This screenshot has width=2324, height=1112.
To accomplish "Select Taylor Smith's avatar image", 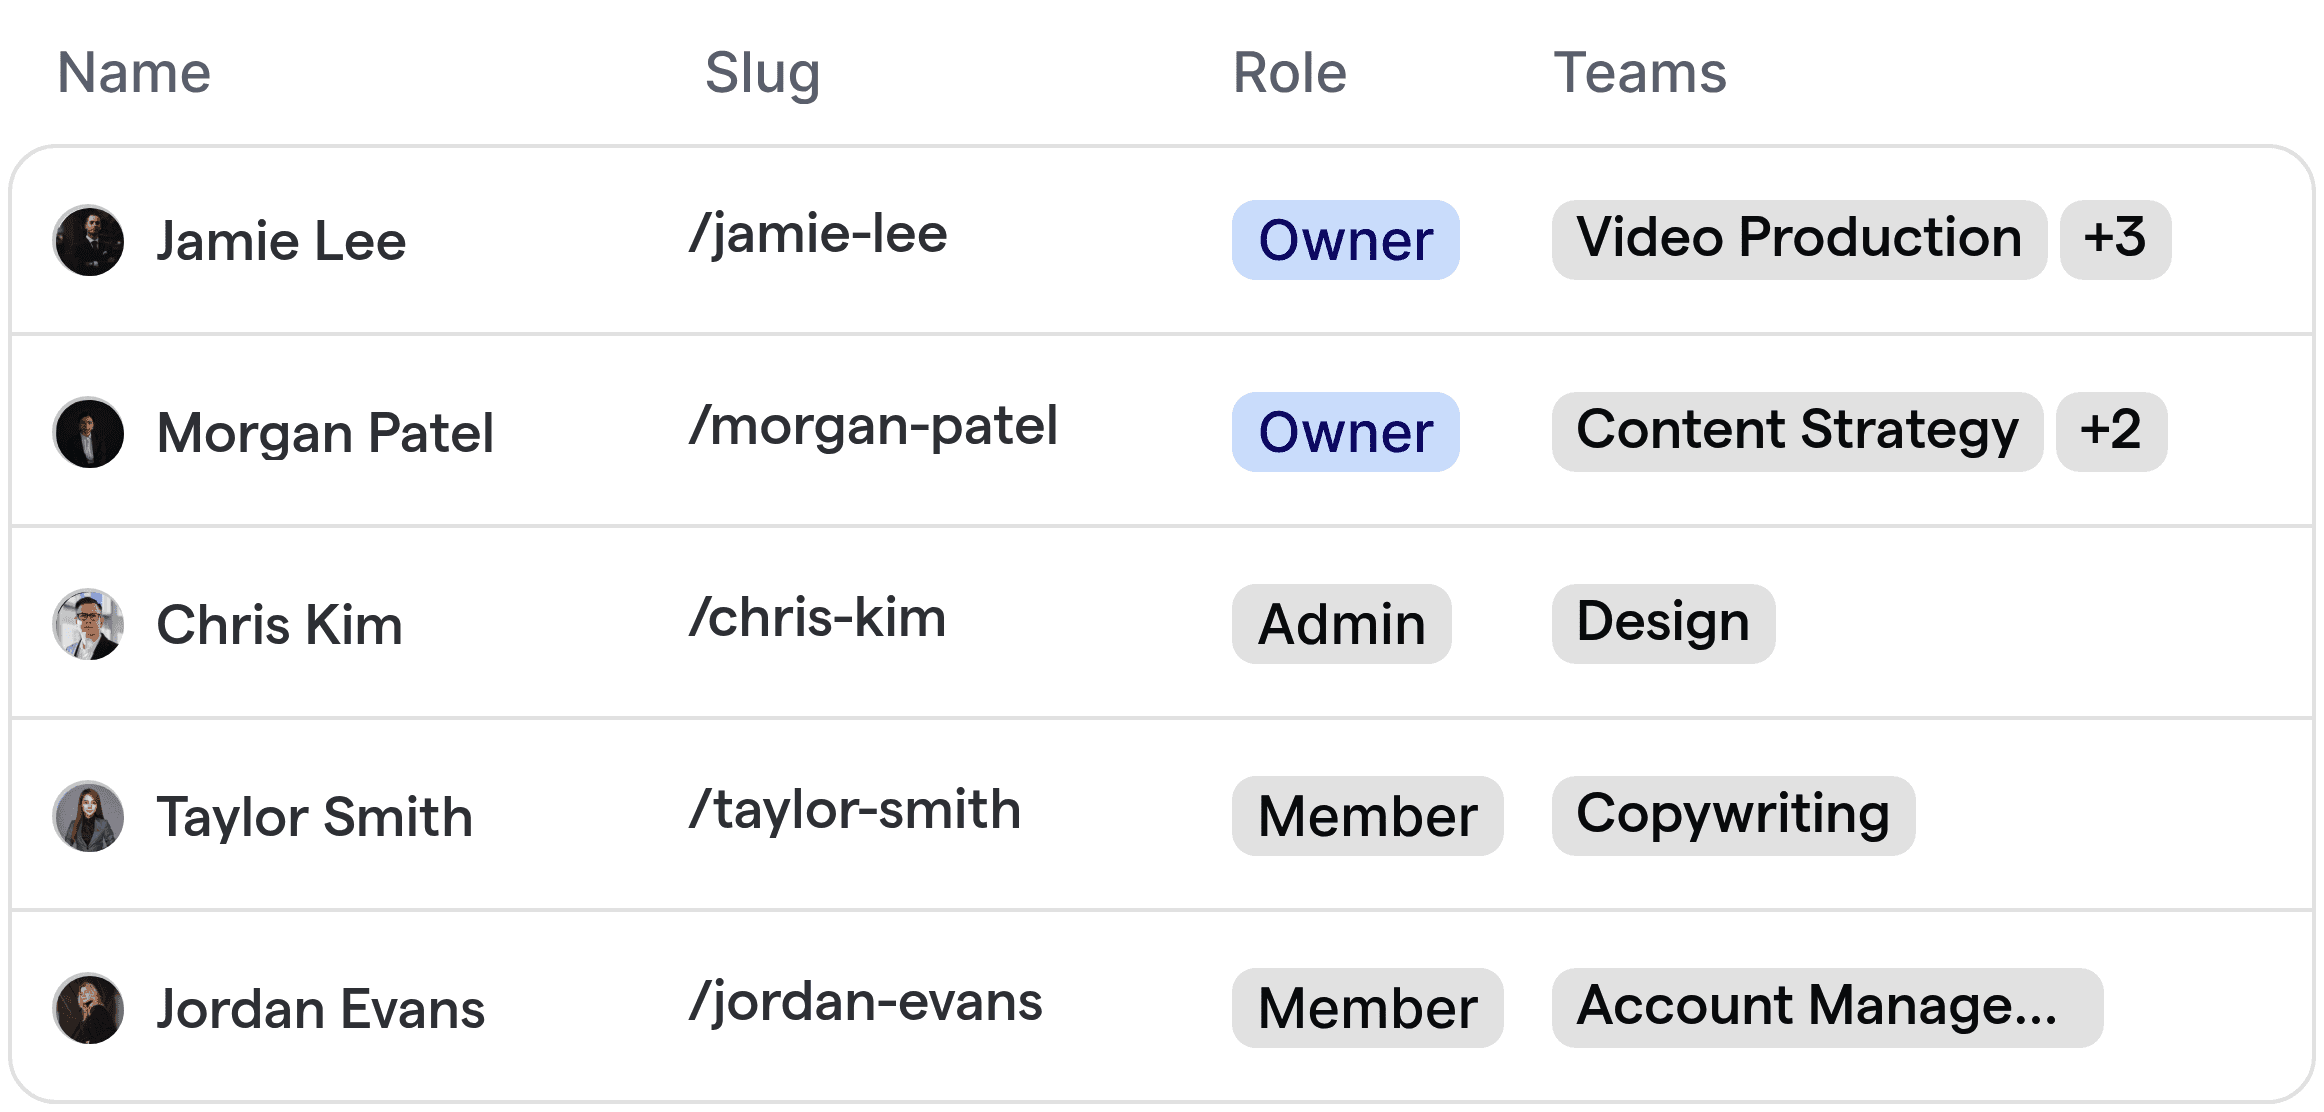I will (x=89, y=817).
